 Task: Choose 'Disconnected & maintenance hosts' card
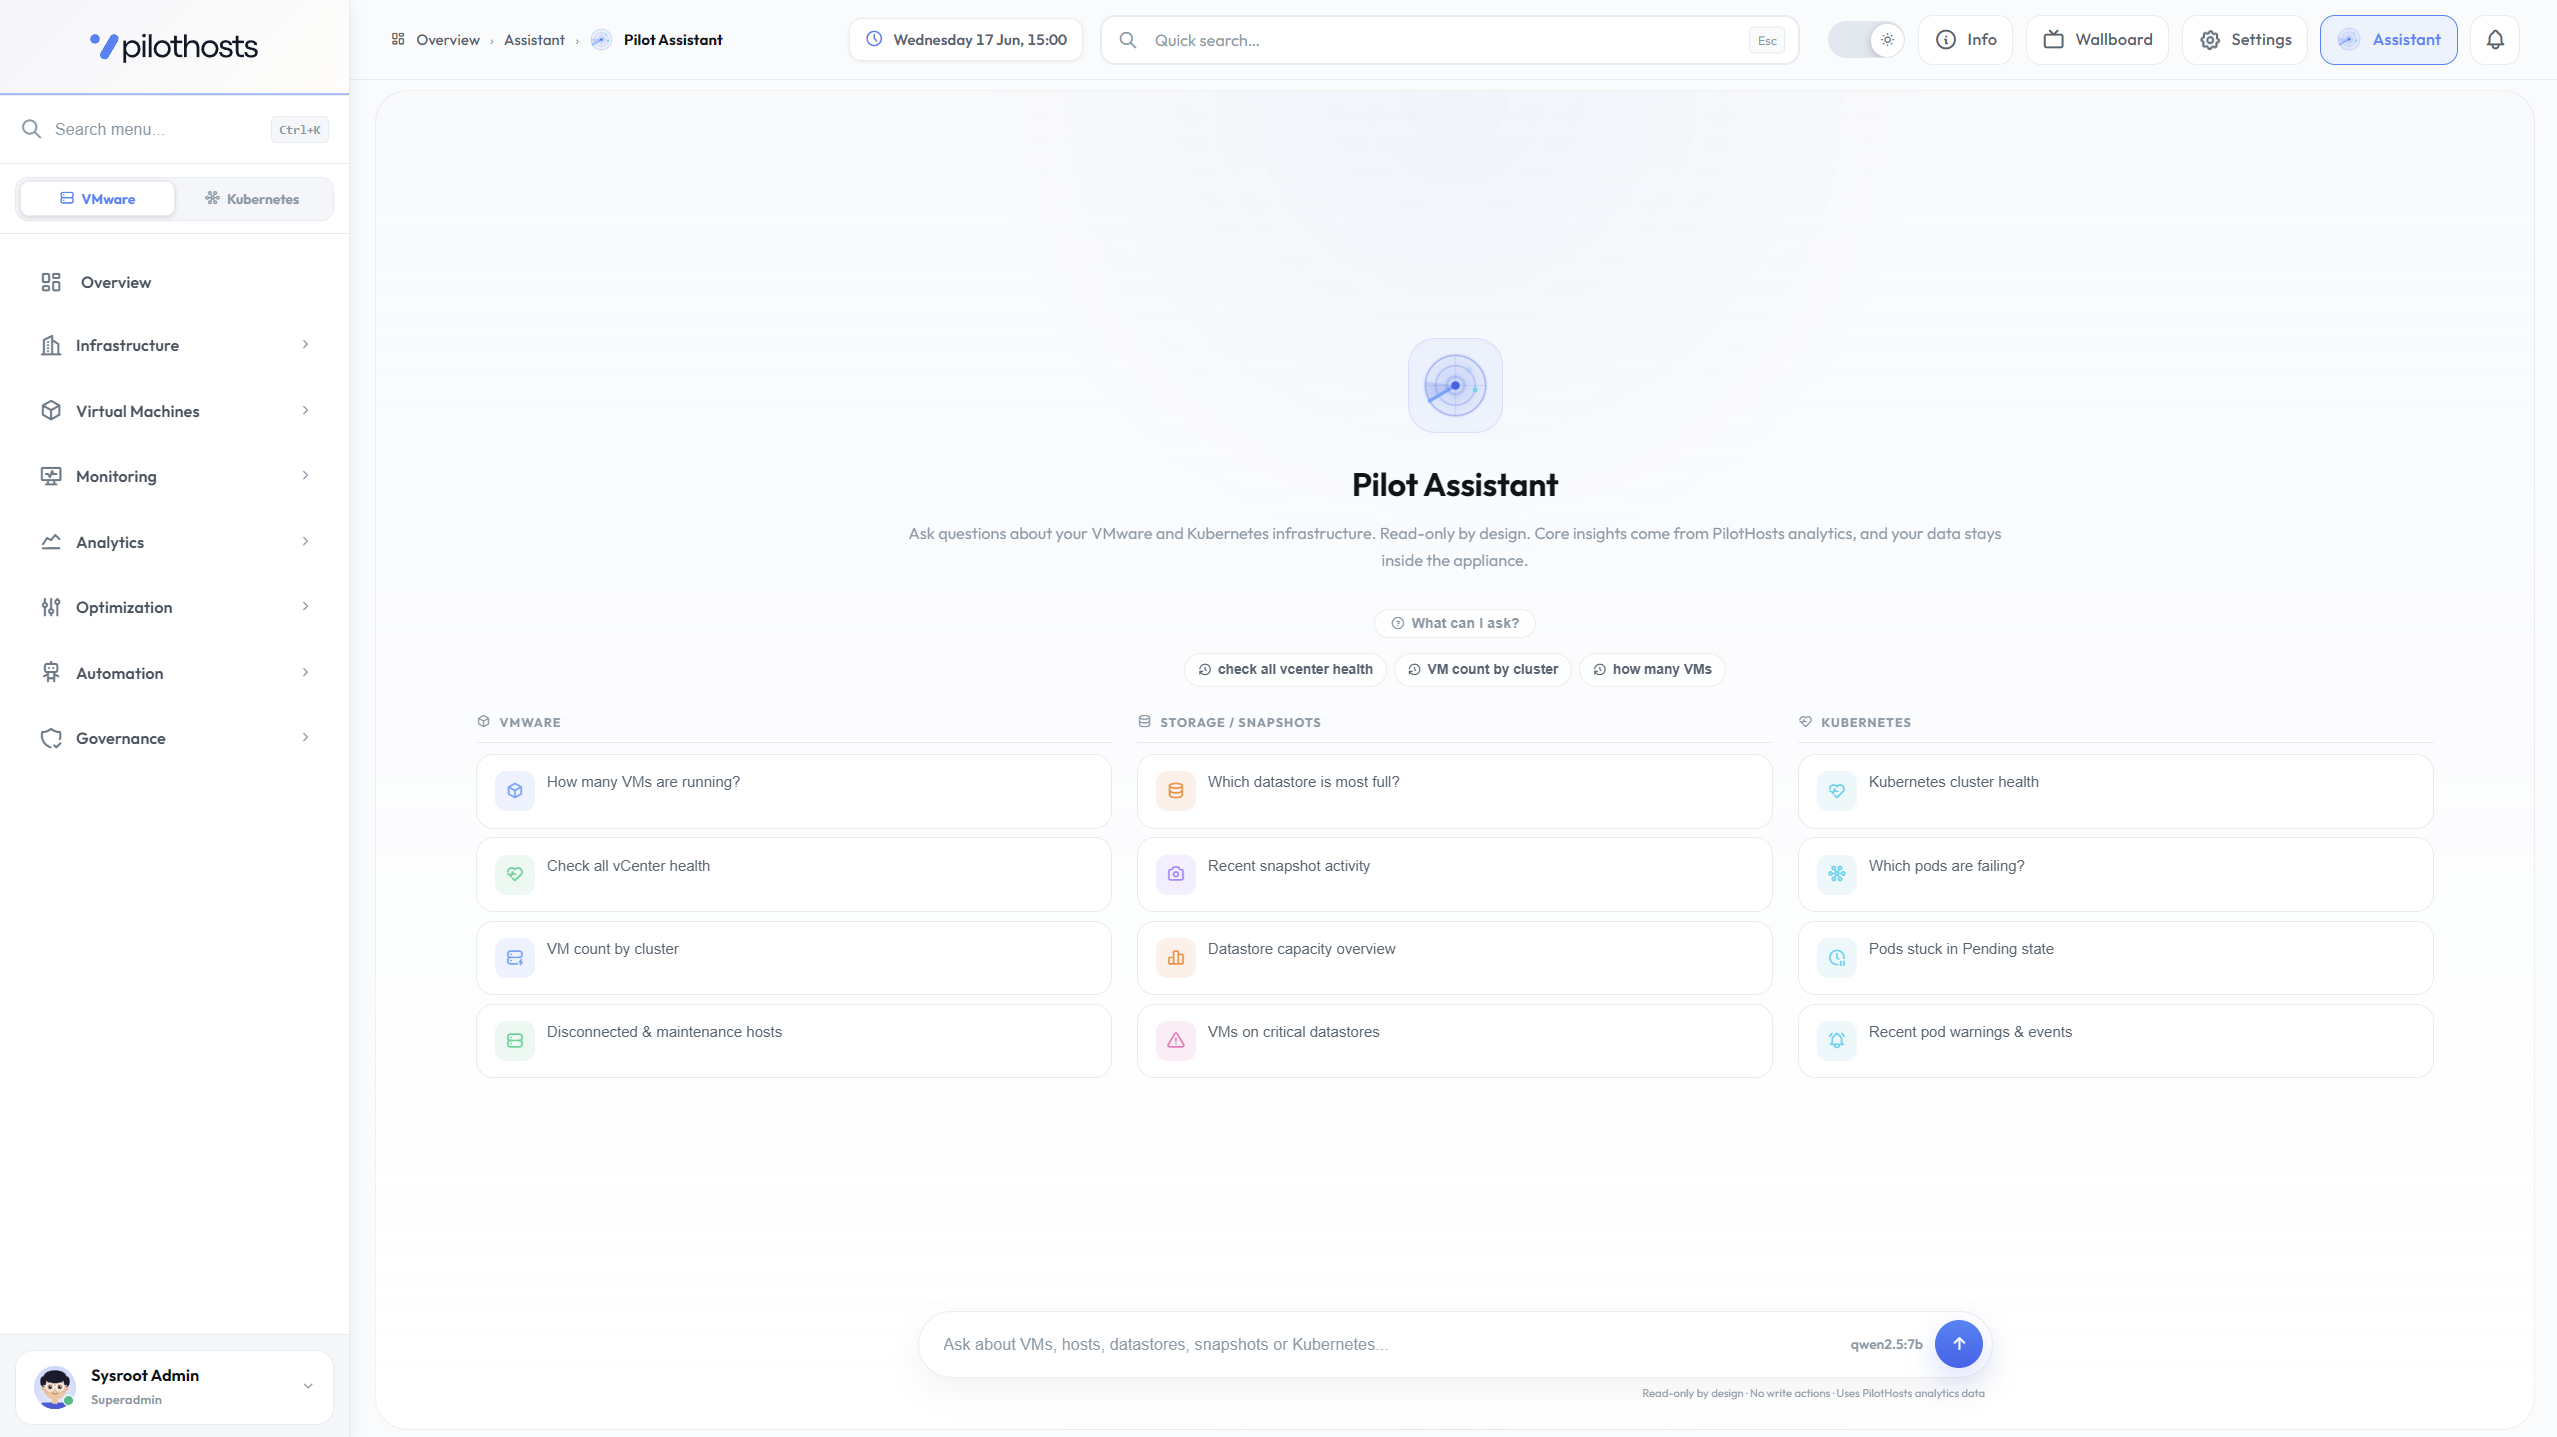click(793, 1041)
